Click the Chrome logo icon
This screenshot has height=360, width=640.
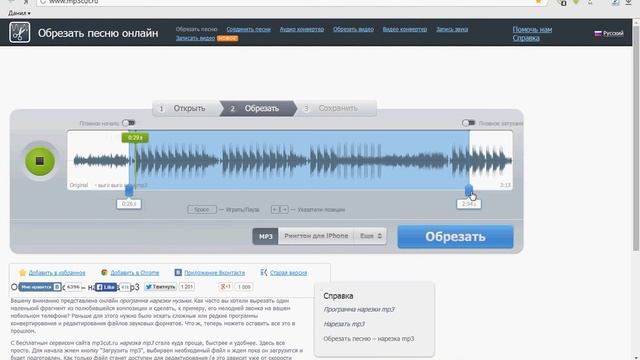pyautogui.click(x=104, y=273)
